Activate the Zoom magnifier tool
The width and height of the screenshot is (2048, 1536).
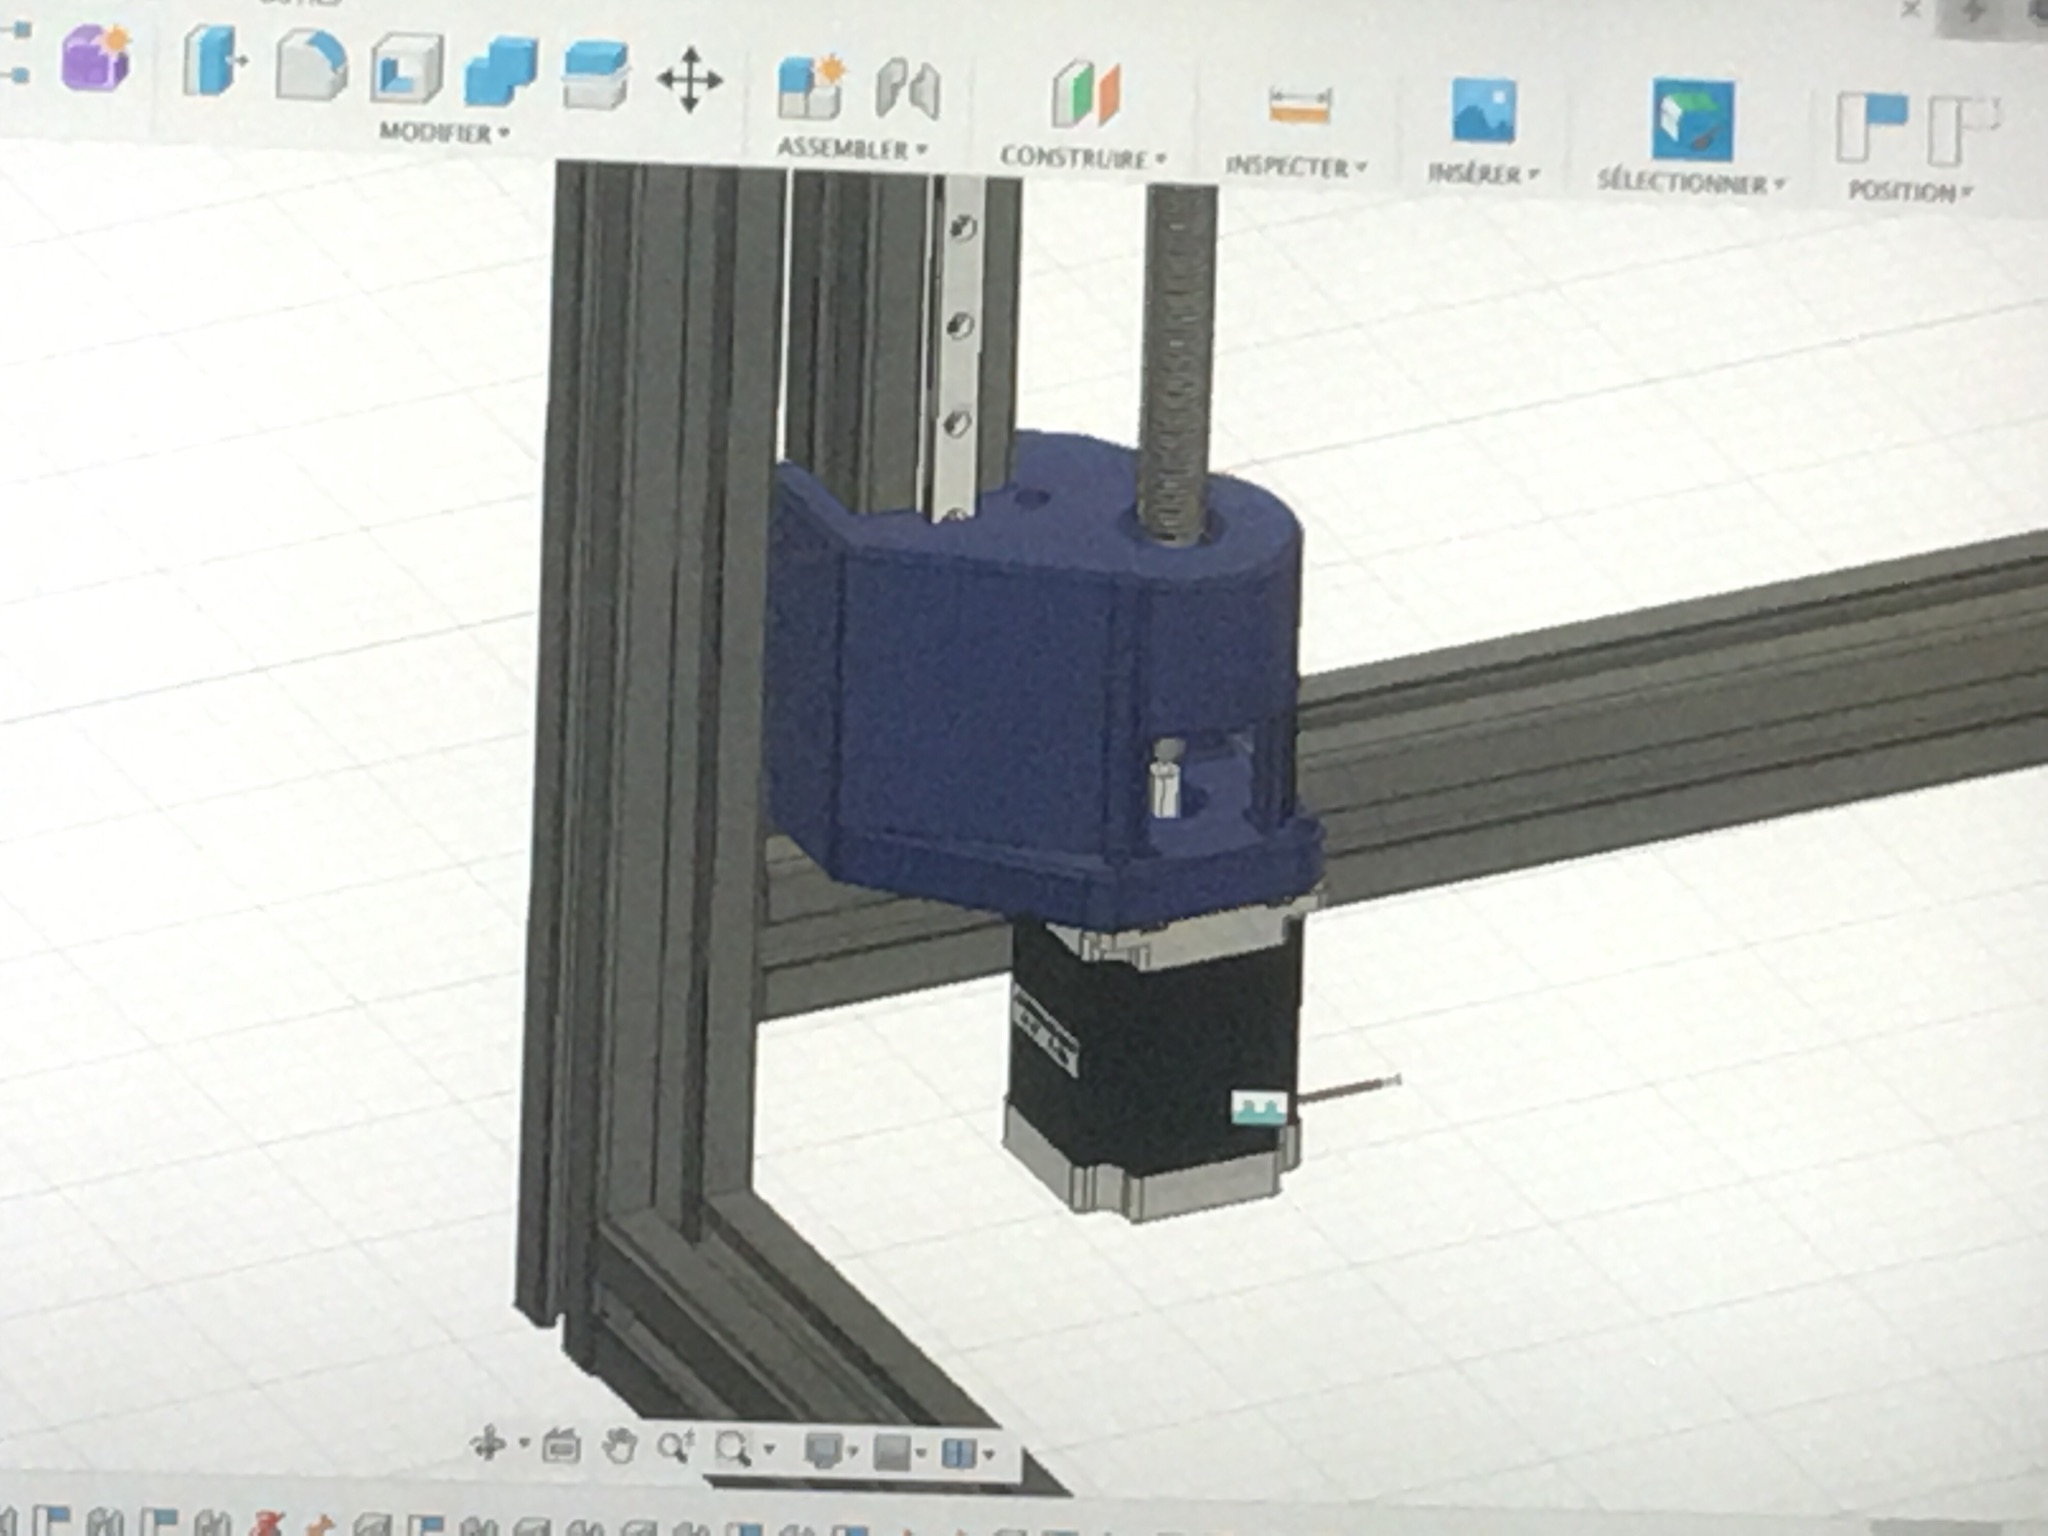pyautogui.click(x=676, y=1447)
